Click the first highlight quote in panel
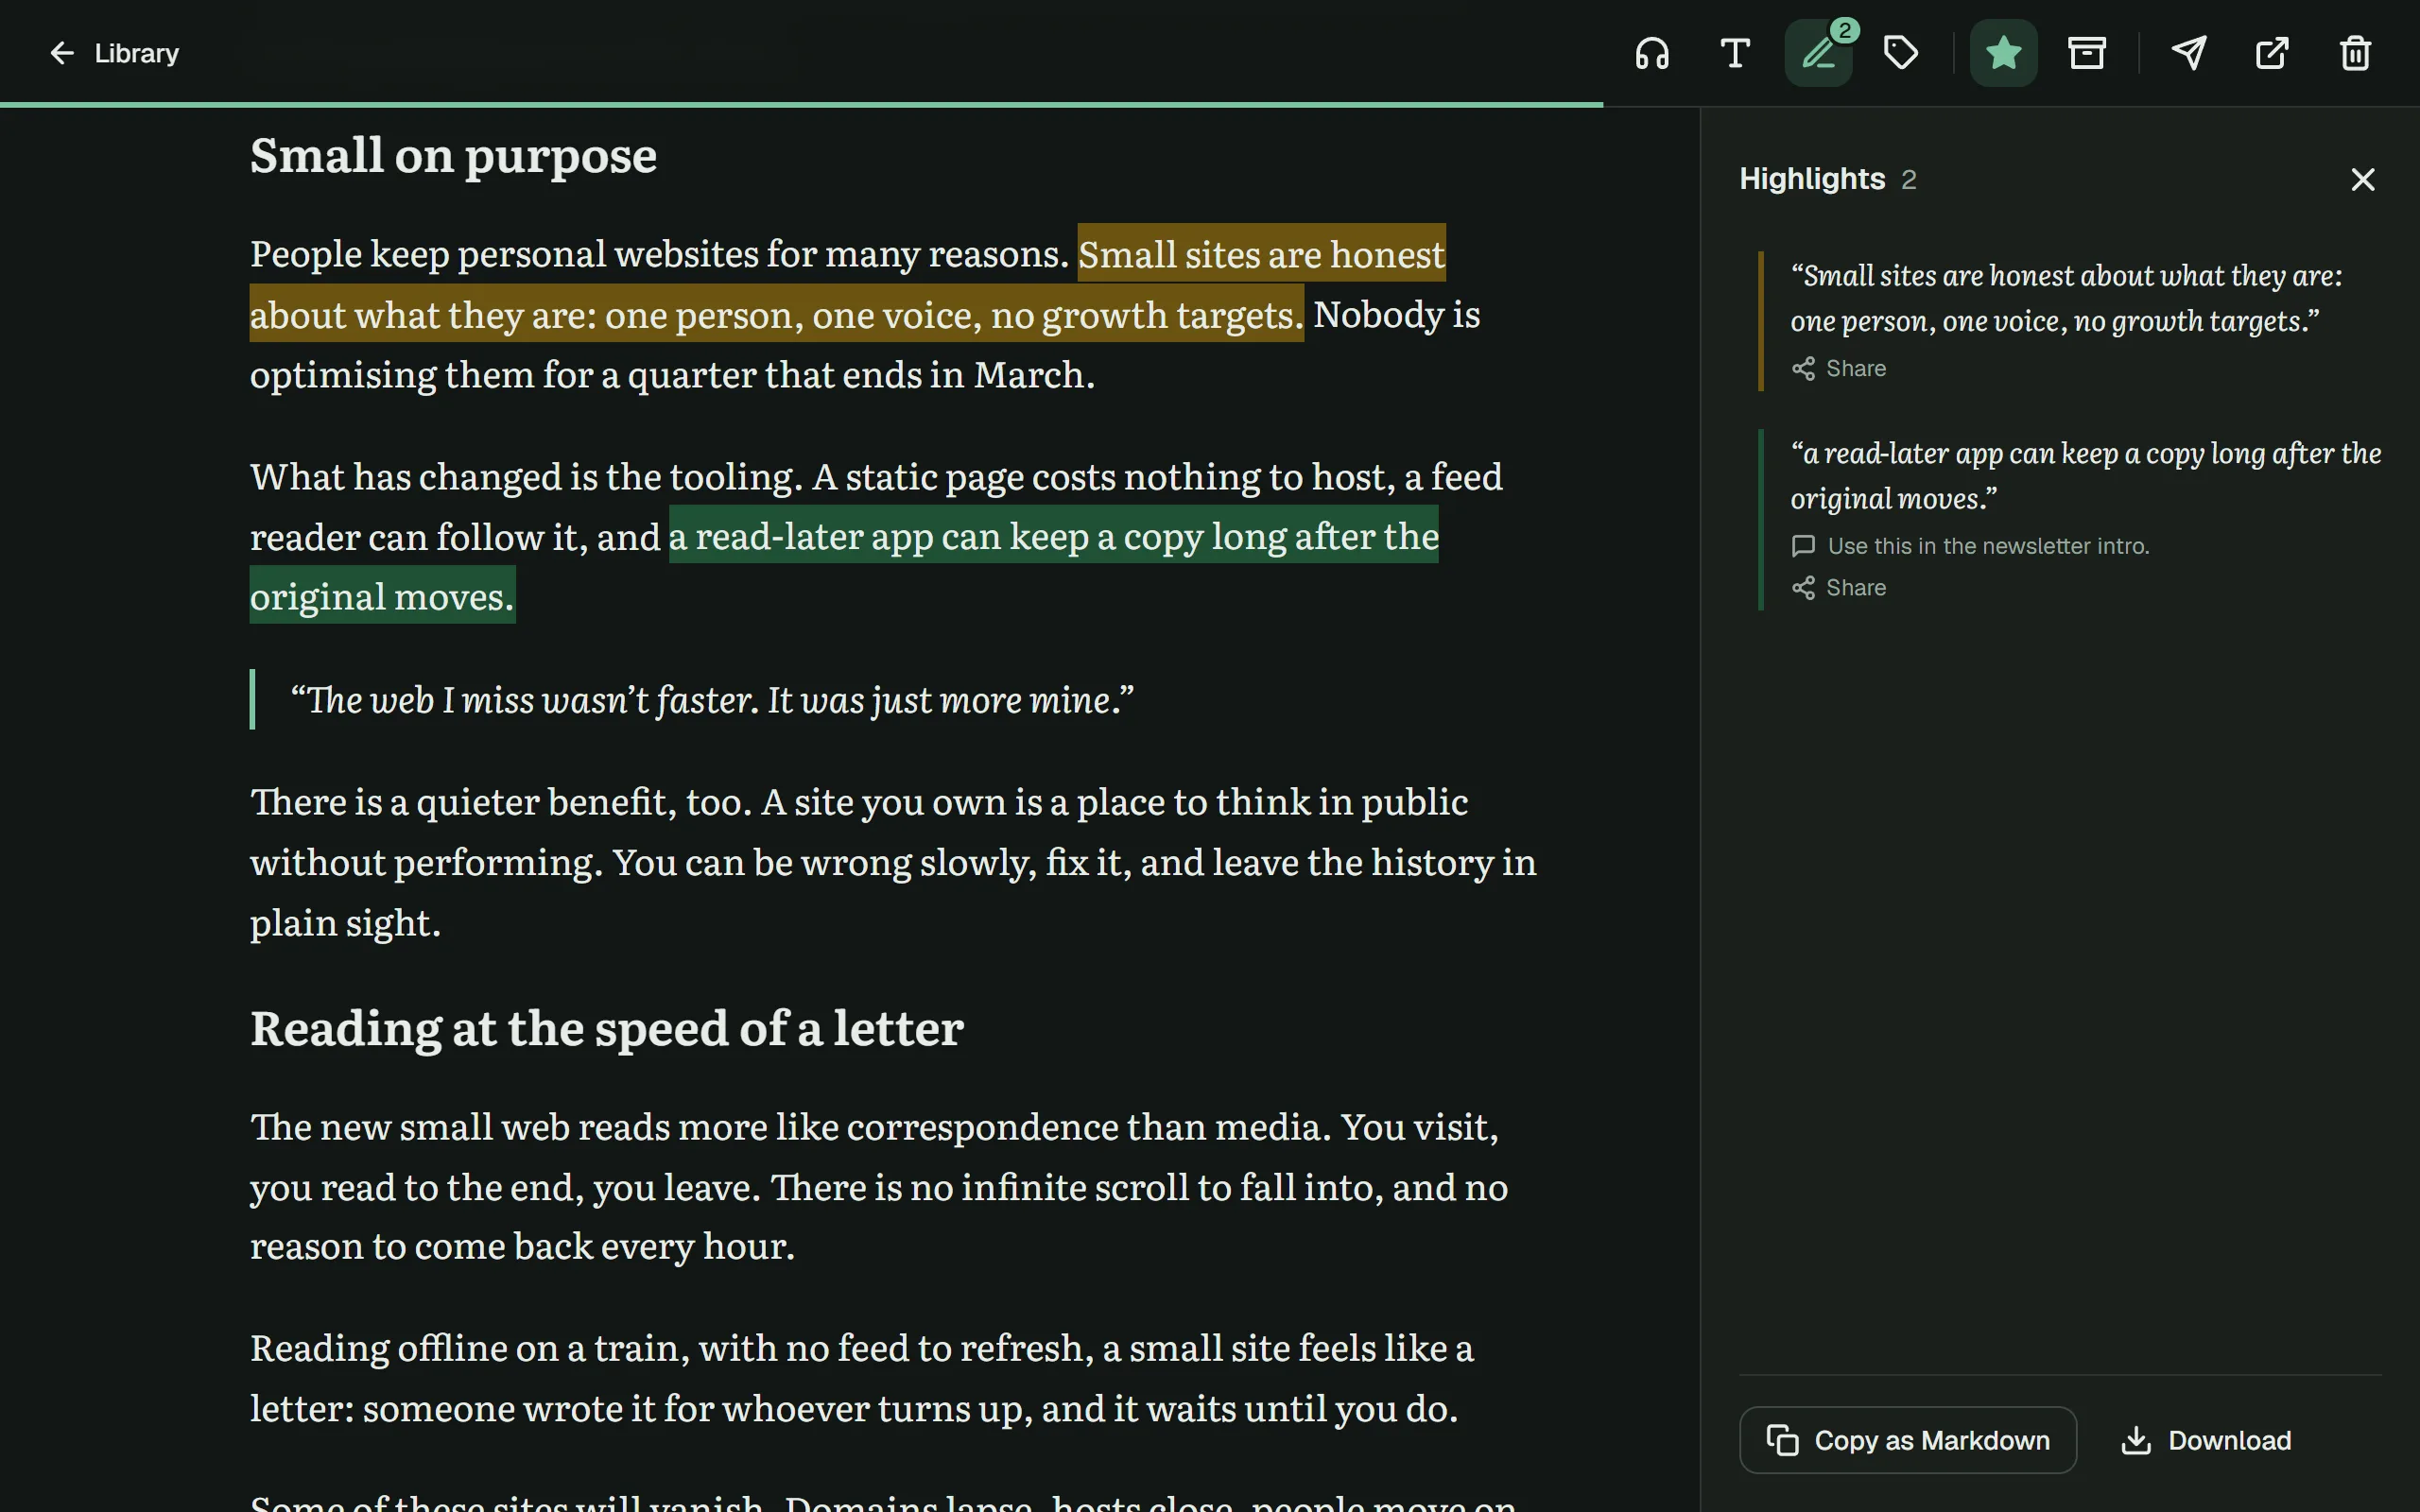This screenshot has width=2420, height=1512. (x=2066, y=298)
